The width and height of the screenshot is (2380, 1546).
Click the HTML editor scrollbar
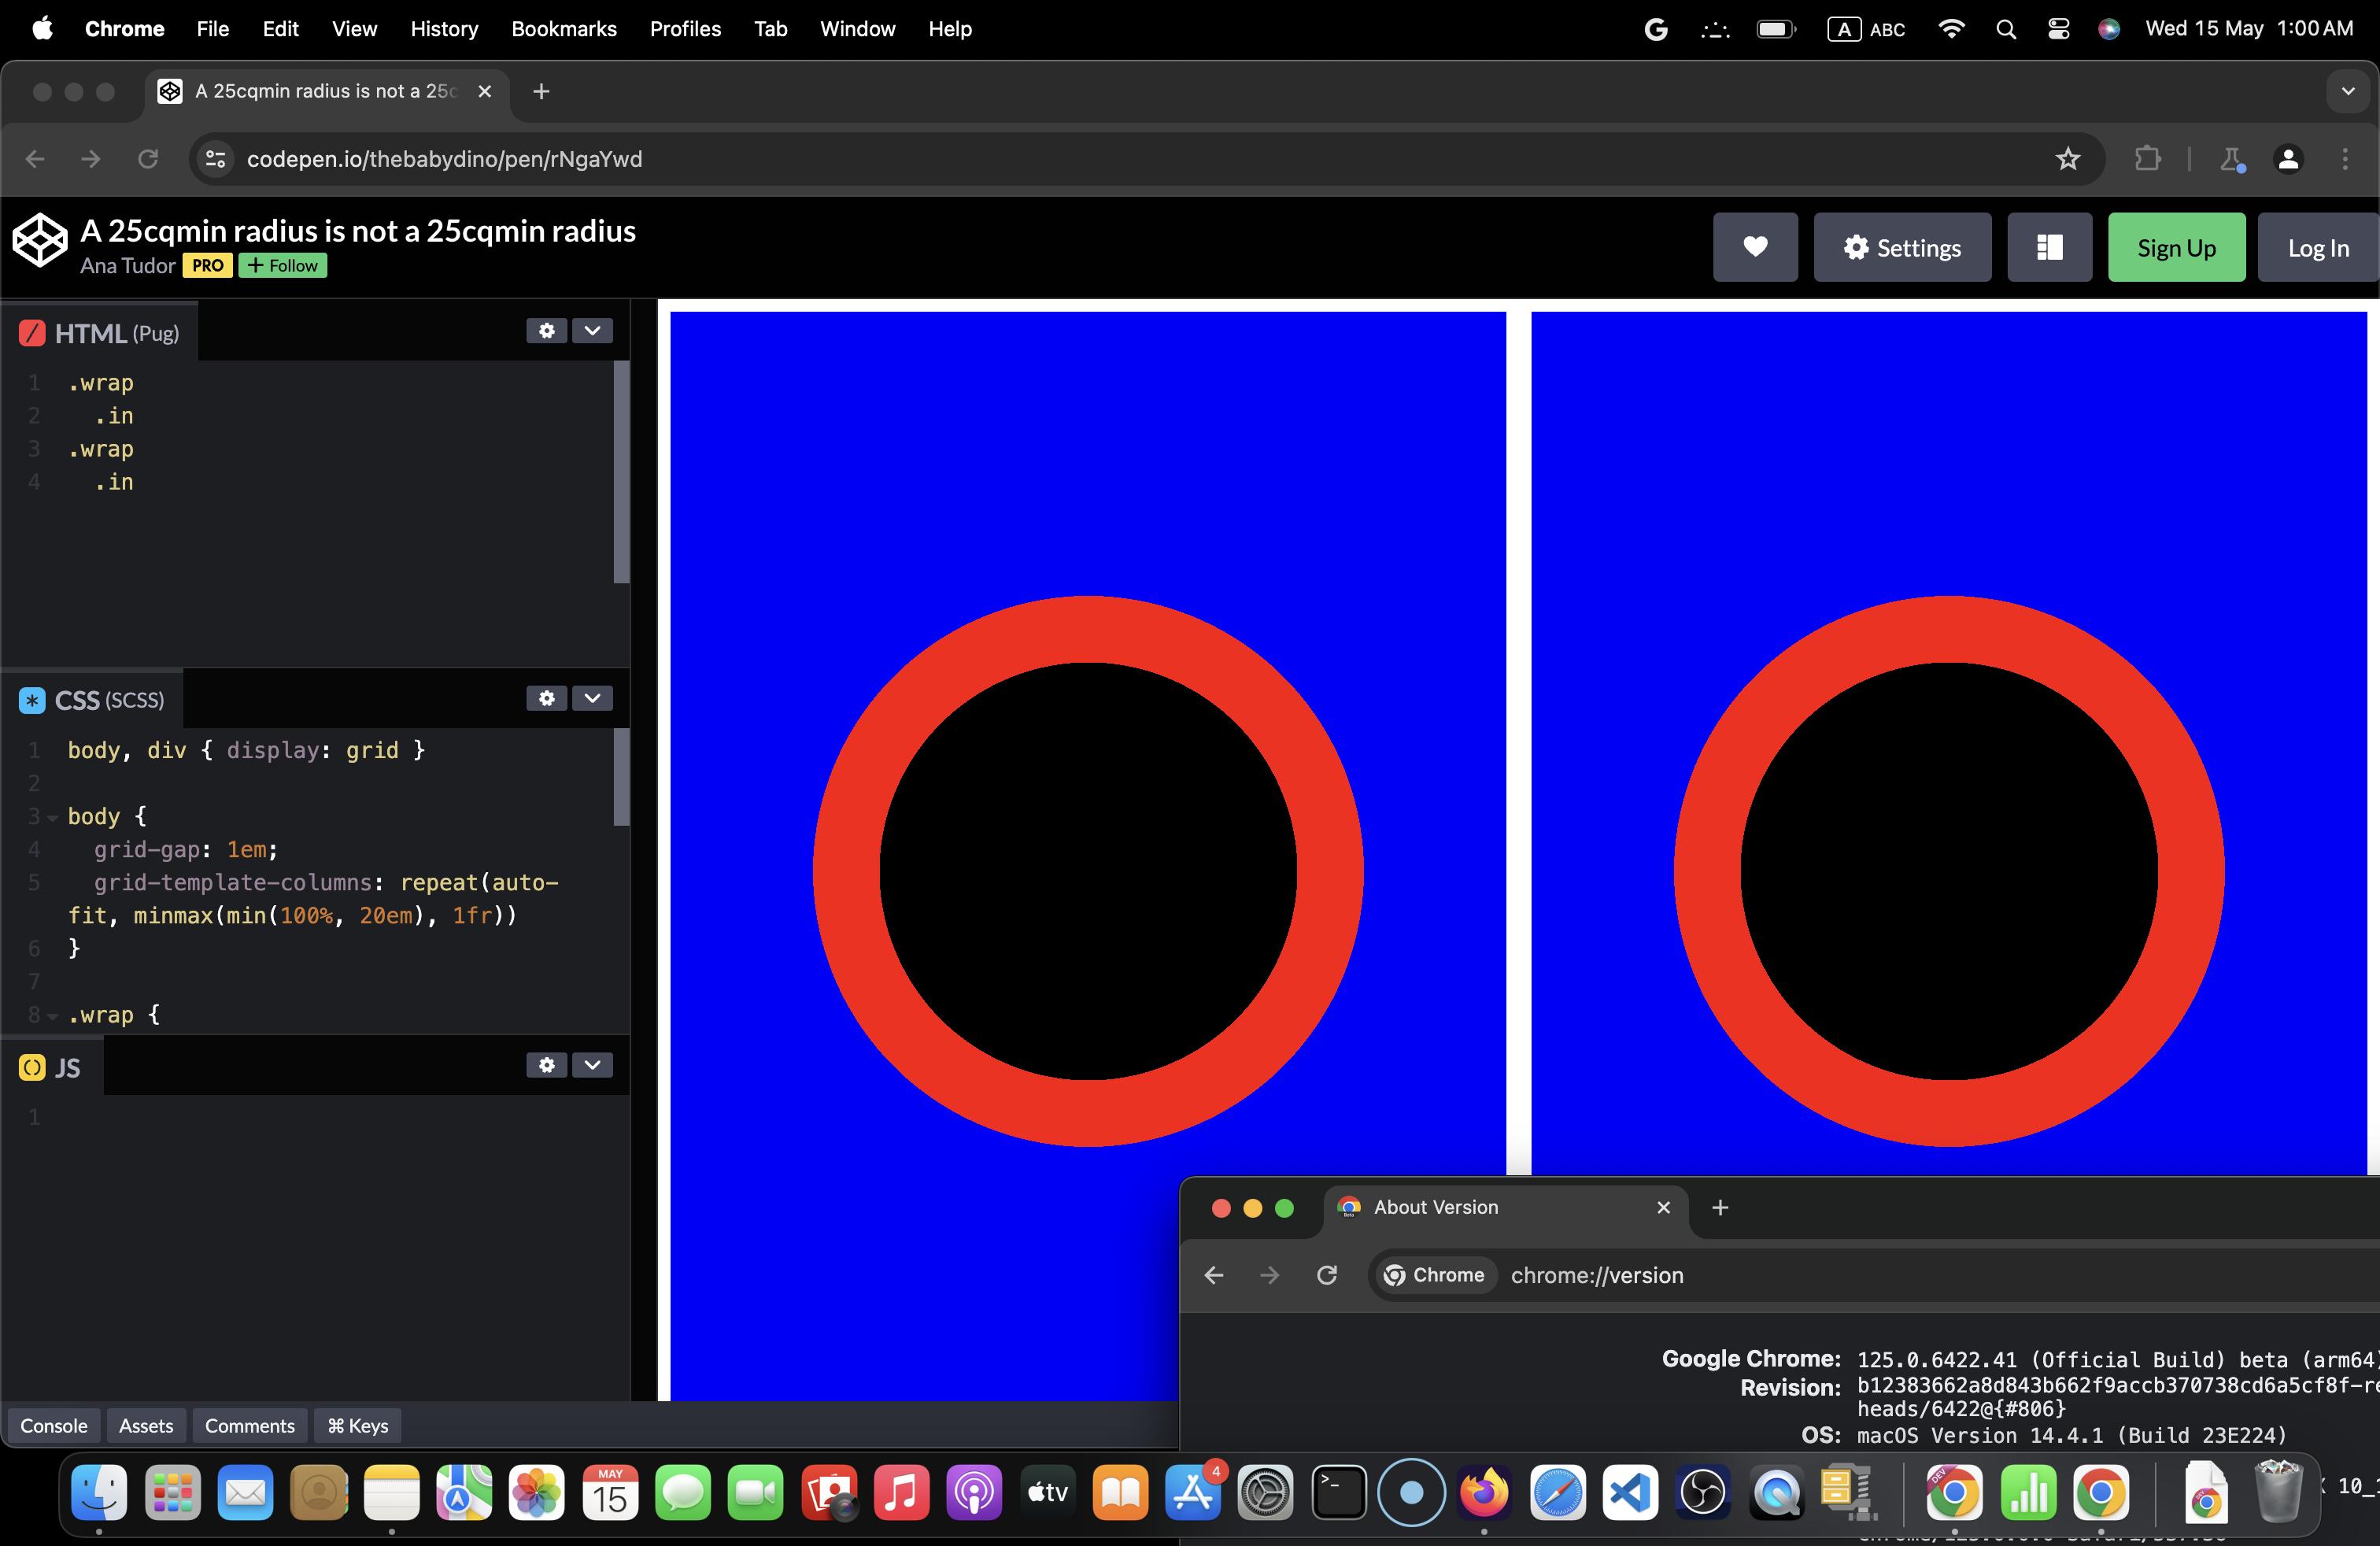click(621, 472)
